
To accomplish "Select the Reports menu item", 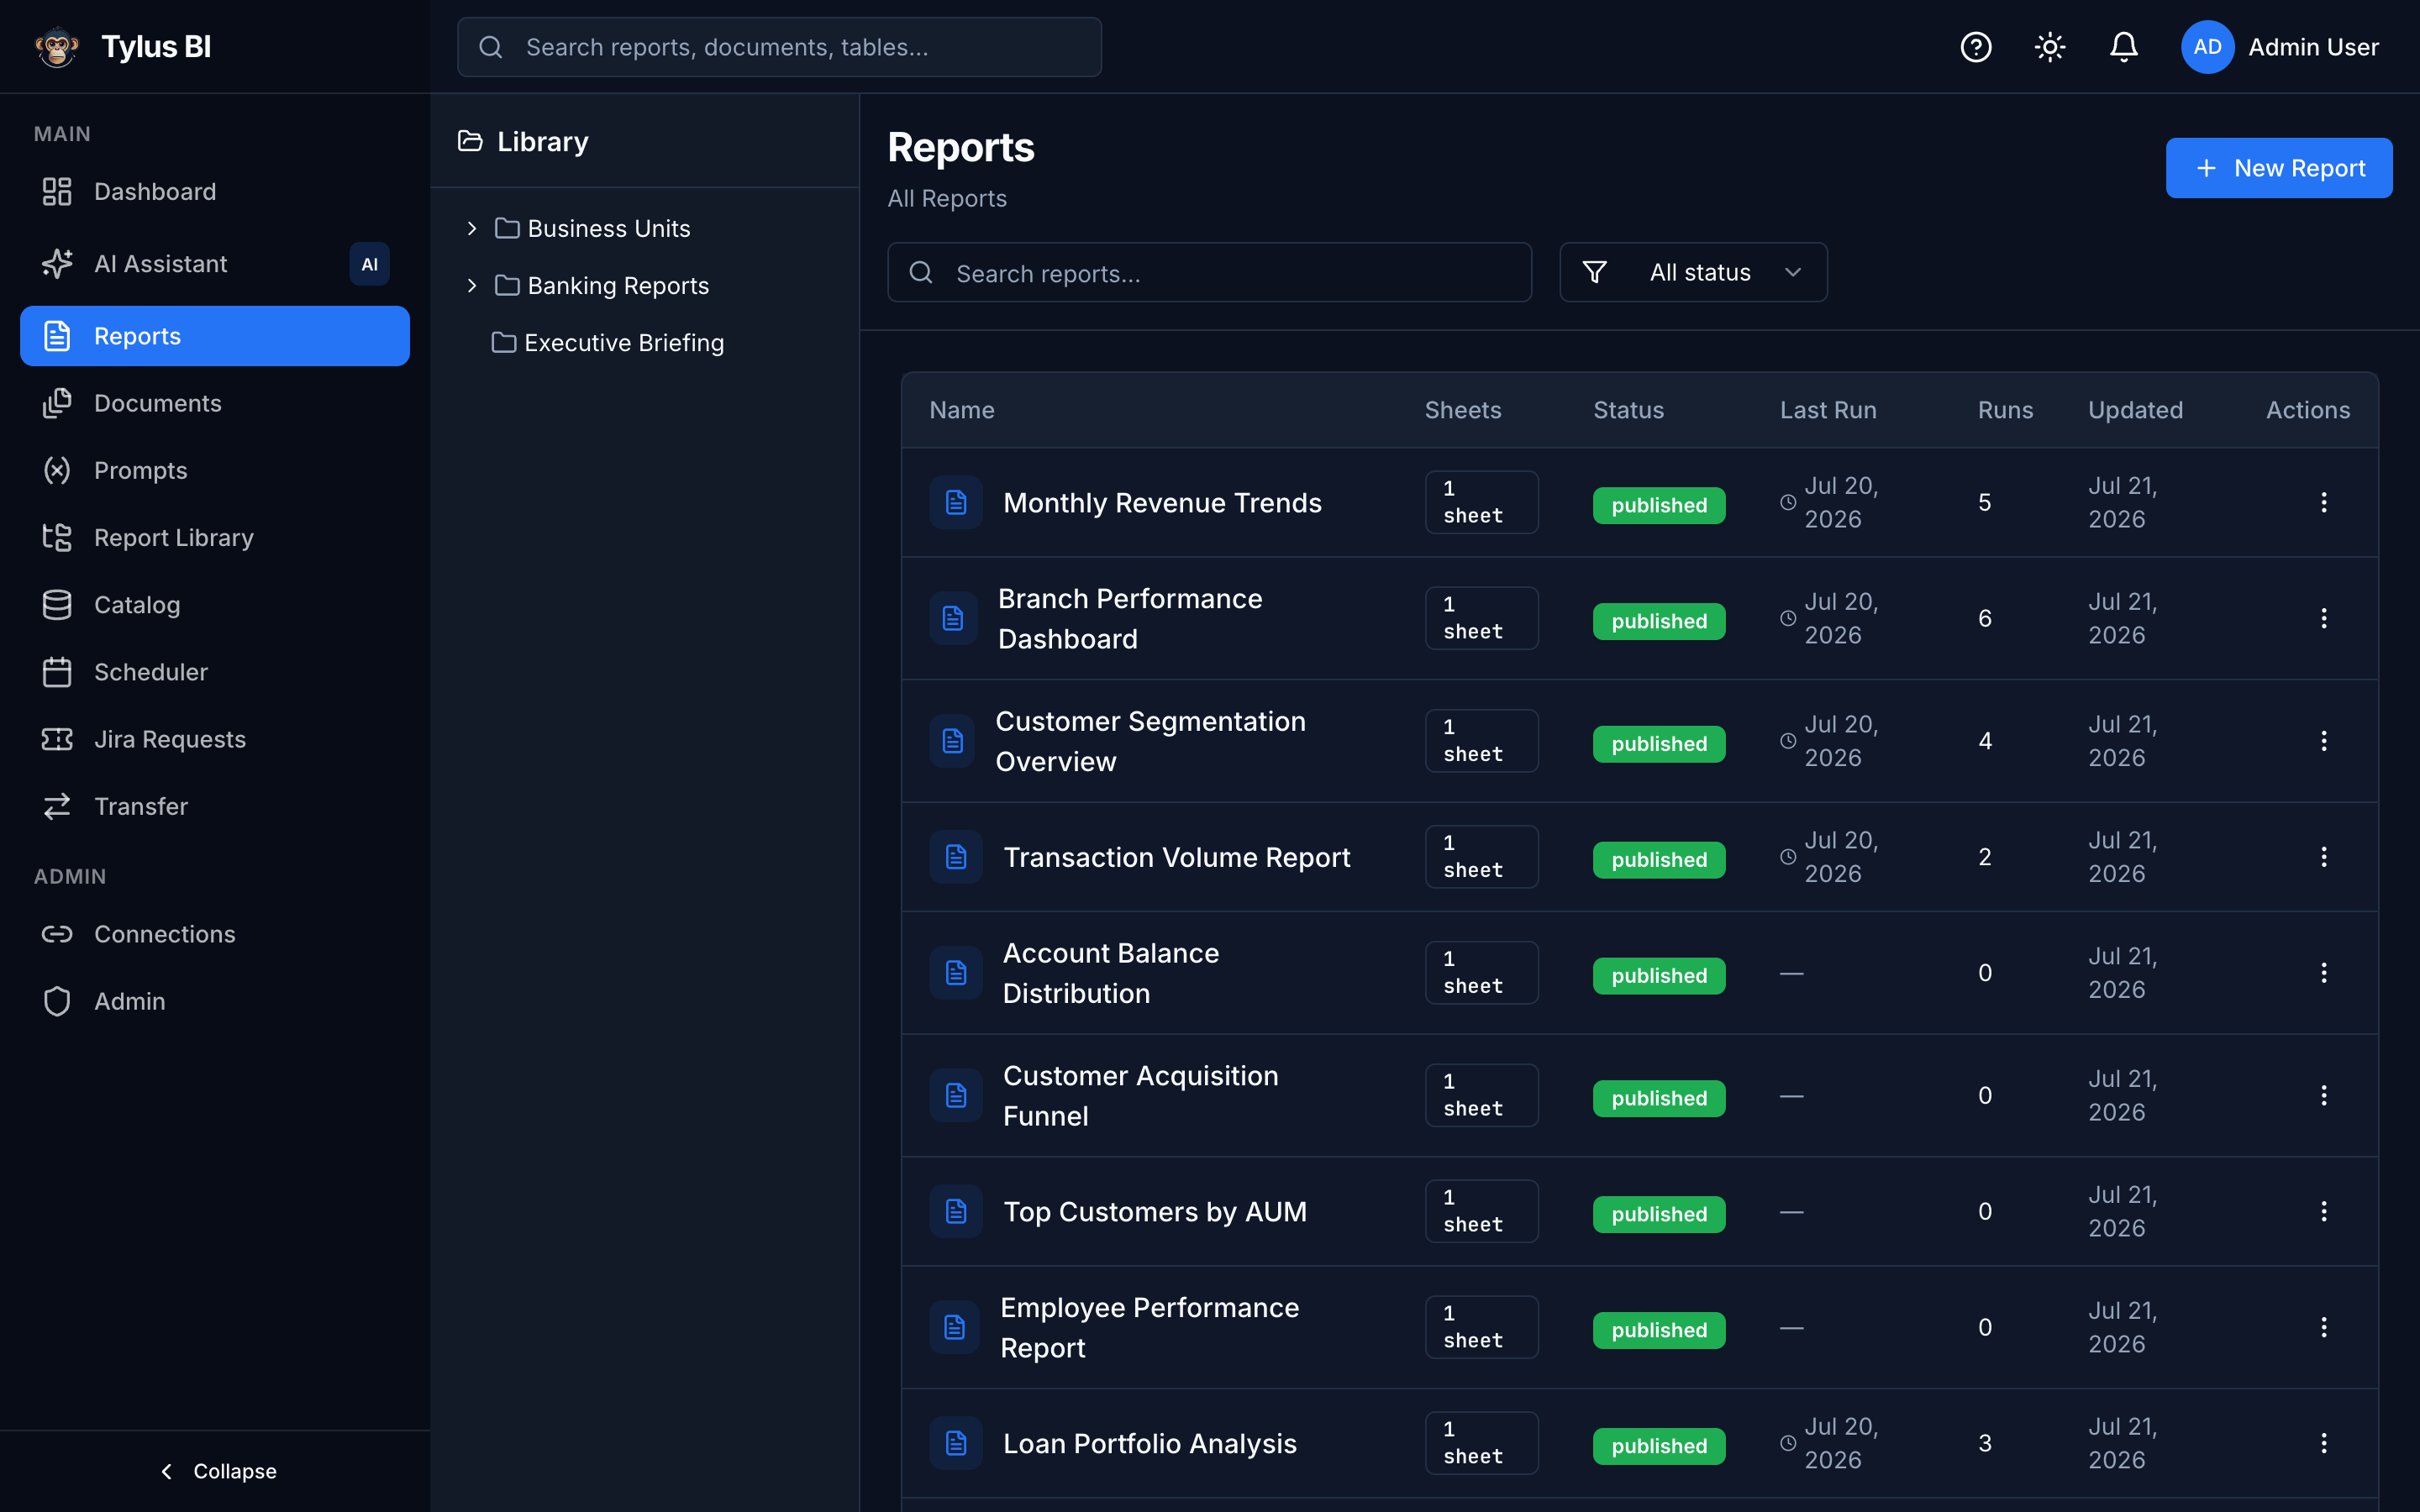I will [x=215, y=336].
